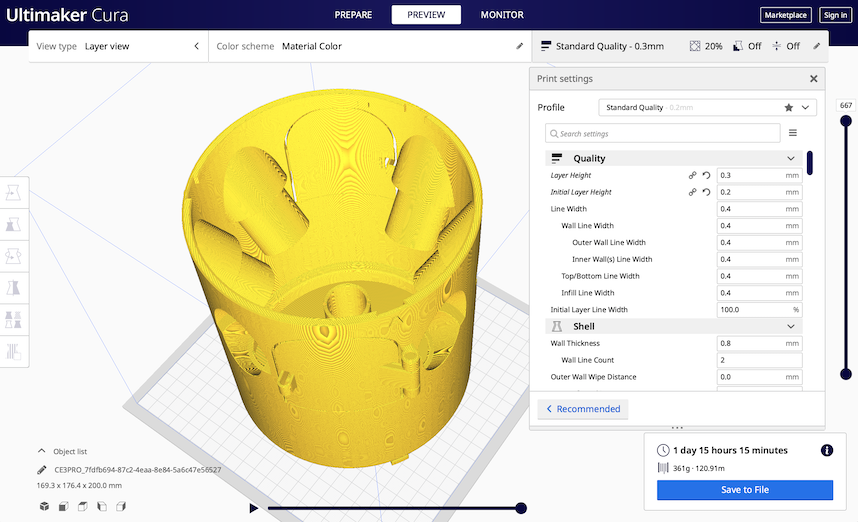This screenshot has height=522, width=858.
Task: Reset Layer Height with revert arrow
Action: 706,175
